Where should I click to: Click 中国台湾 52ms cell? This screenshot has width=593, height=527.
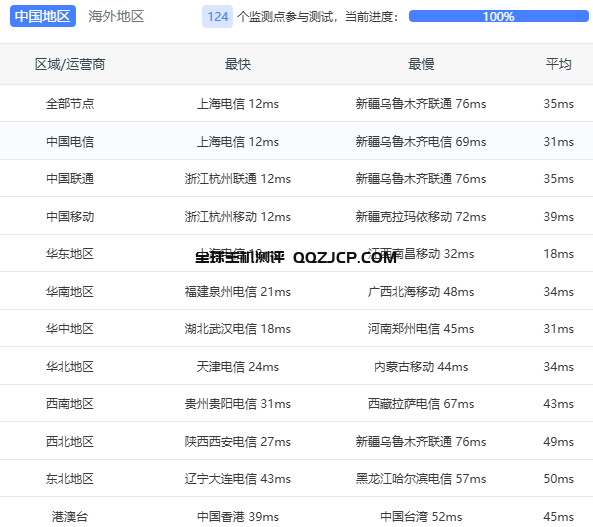click(x=421, y=516)
